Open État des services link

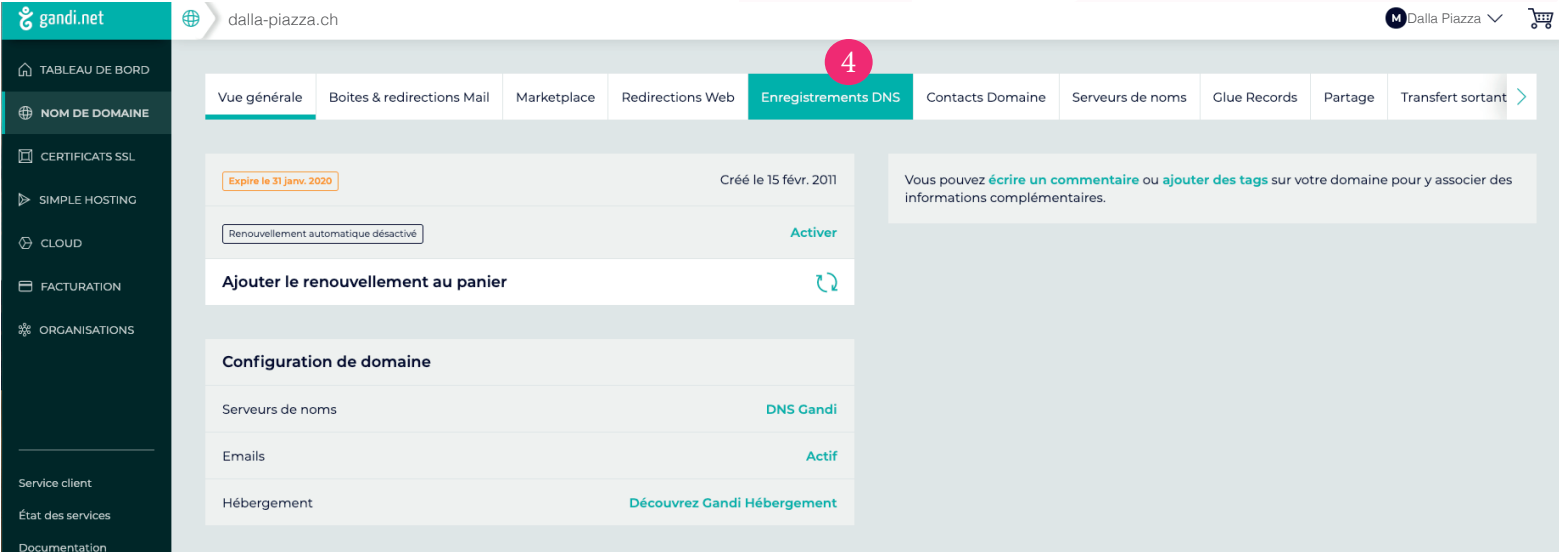[x=64, y=516]
